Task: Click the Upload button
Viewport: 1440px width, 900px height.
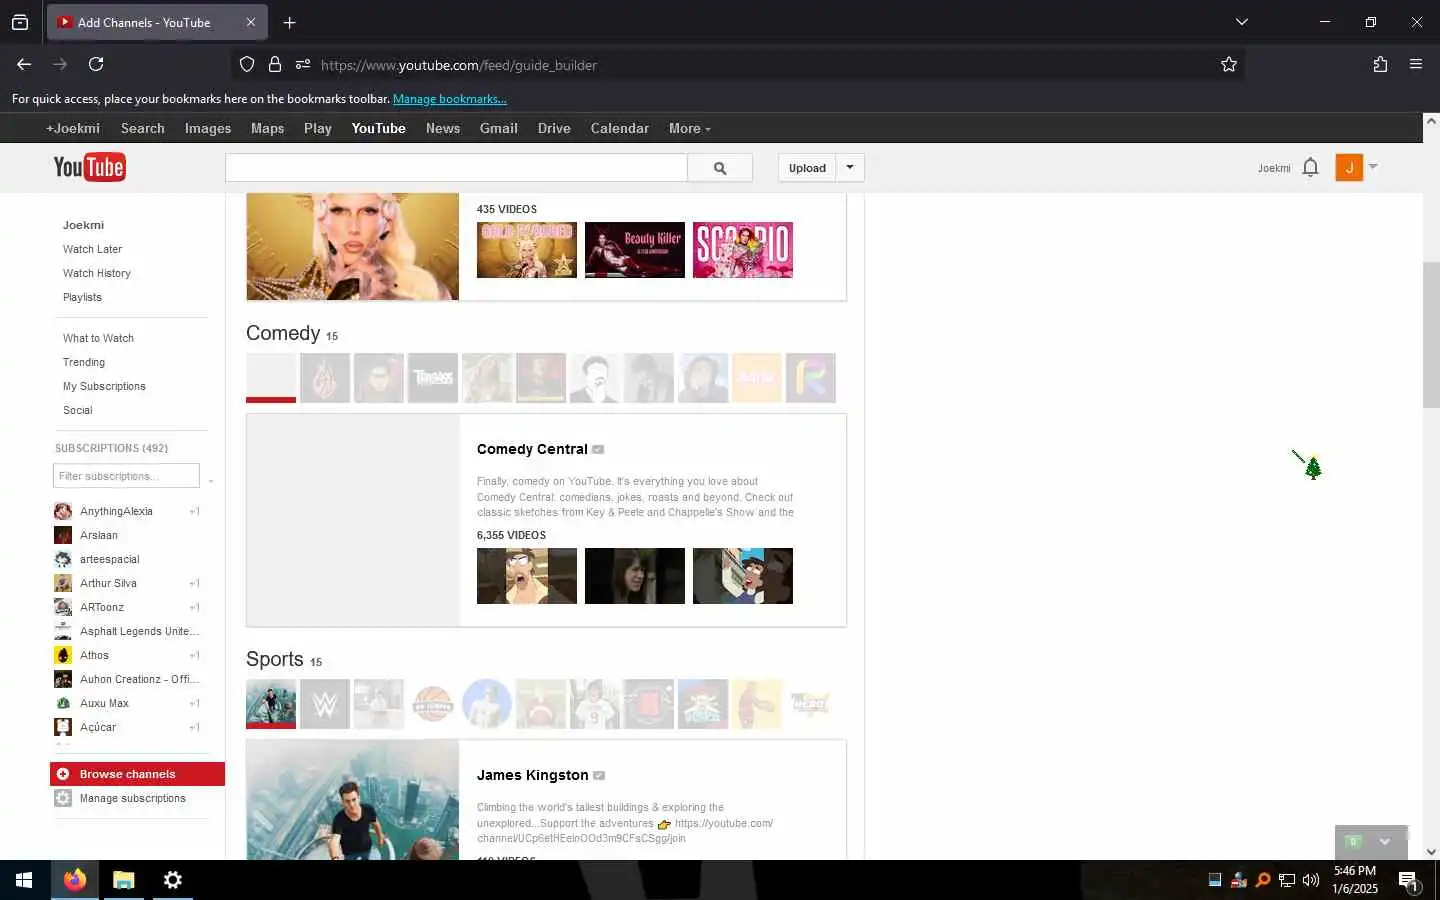Action: pyautogui.click(x=807, y=168)
